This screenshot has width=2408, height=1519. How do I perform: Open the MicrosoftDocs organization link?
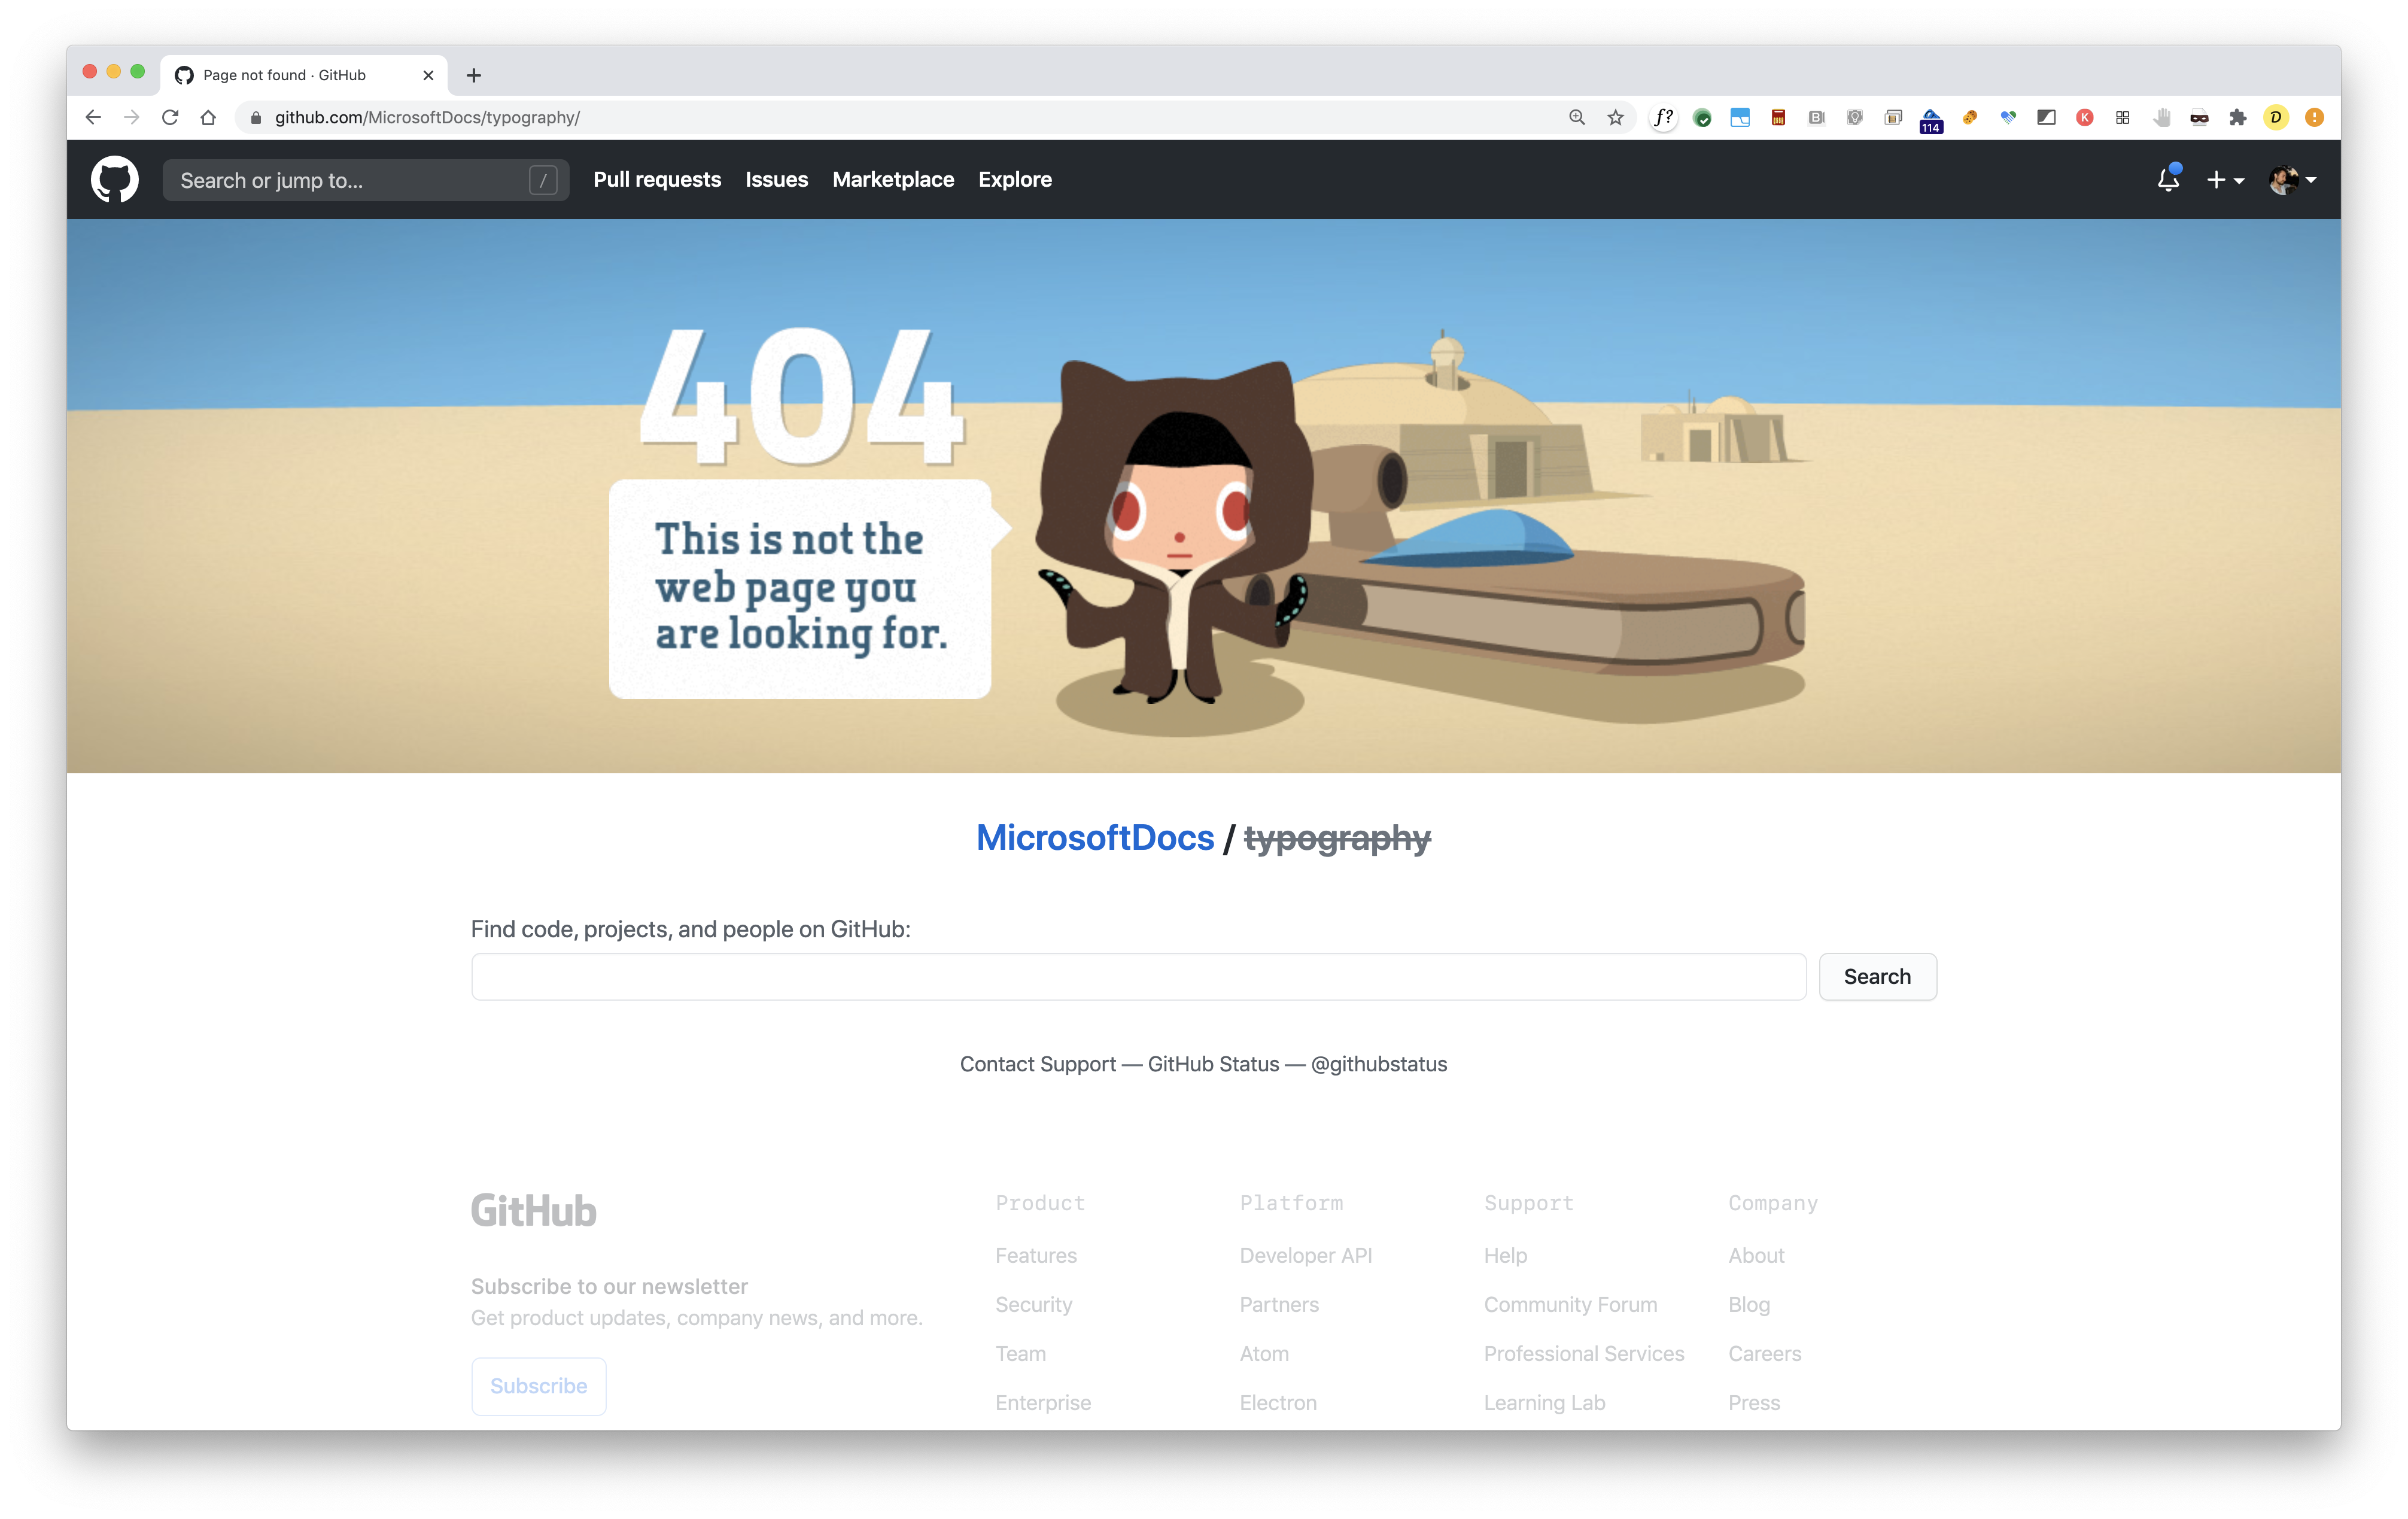pos(1095,837)
